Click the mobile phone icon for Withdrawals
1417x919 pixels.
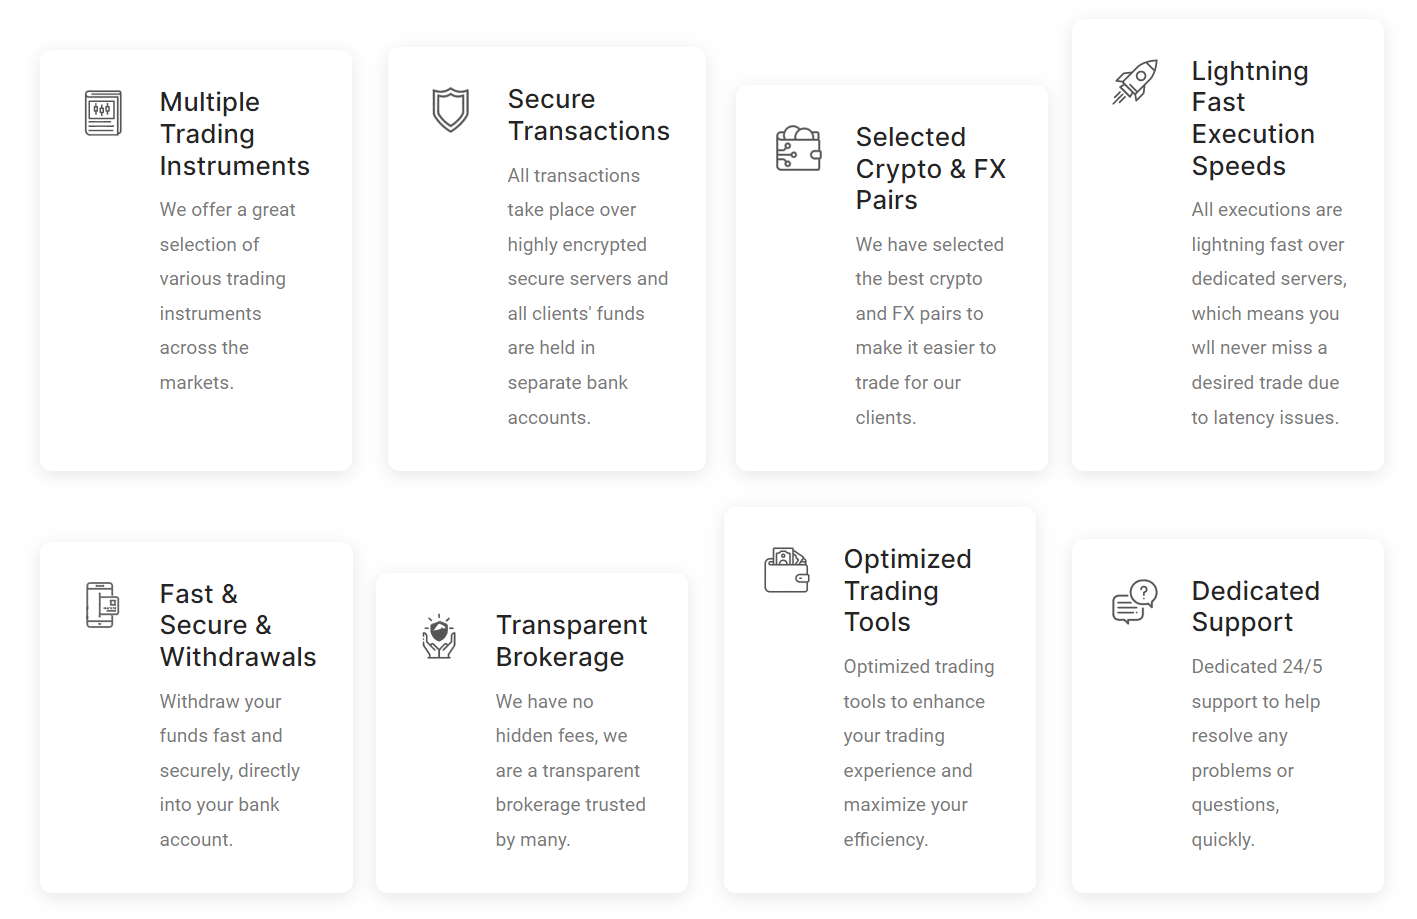click(103, 605)
